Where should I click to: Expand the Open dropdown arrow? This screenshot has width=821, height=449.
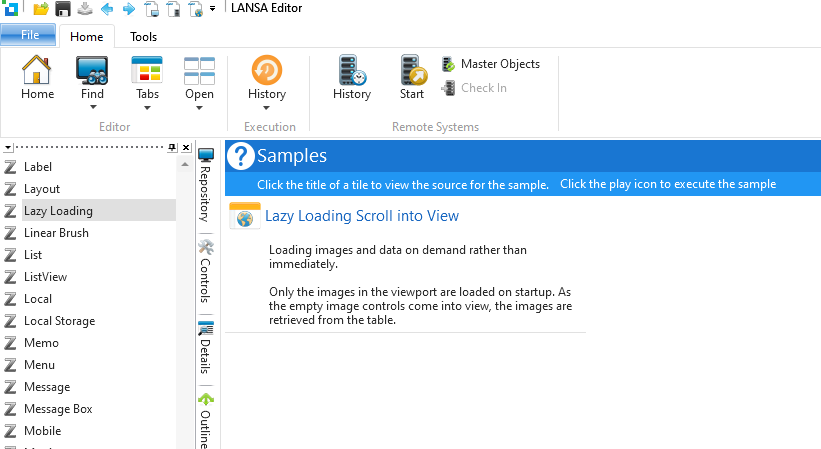pyautogui.click(x=199, y=108)
